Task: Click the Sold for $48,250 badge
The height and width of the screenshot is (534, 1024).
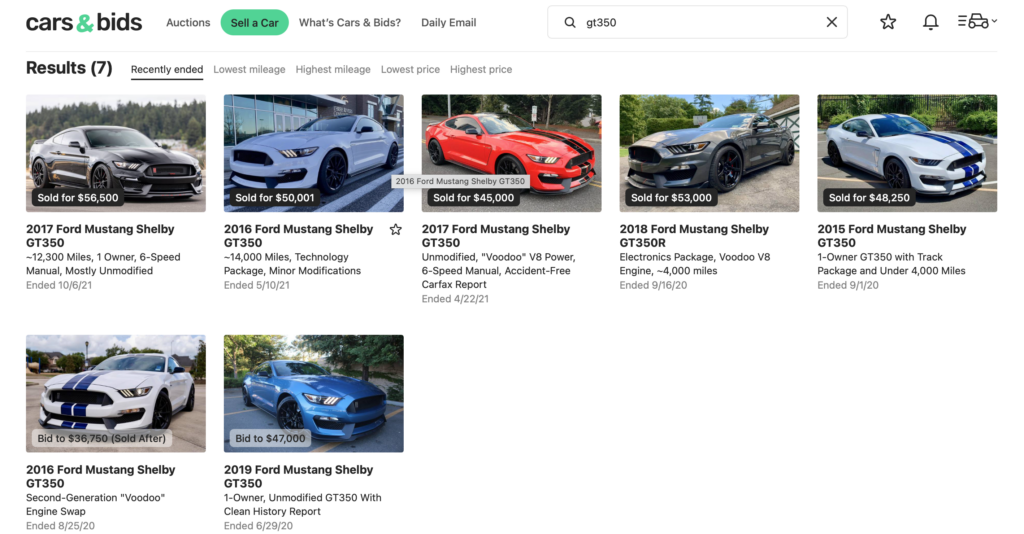Action: [x=869, y=198]
